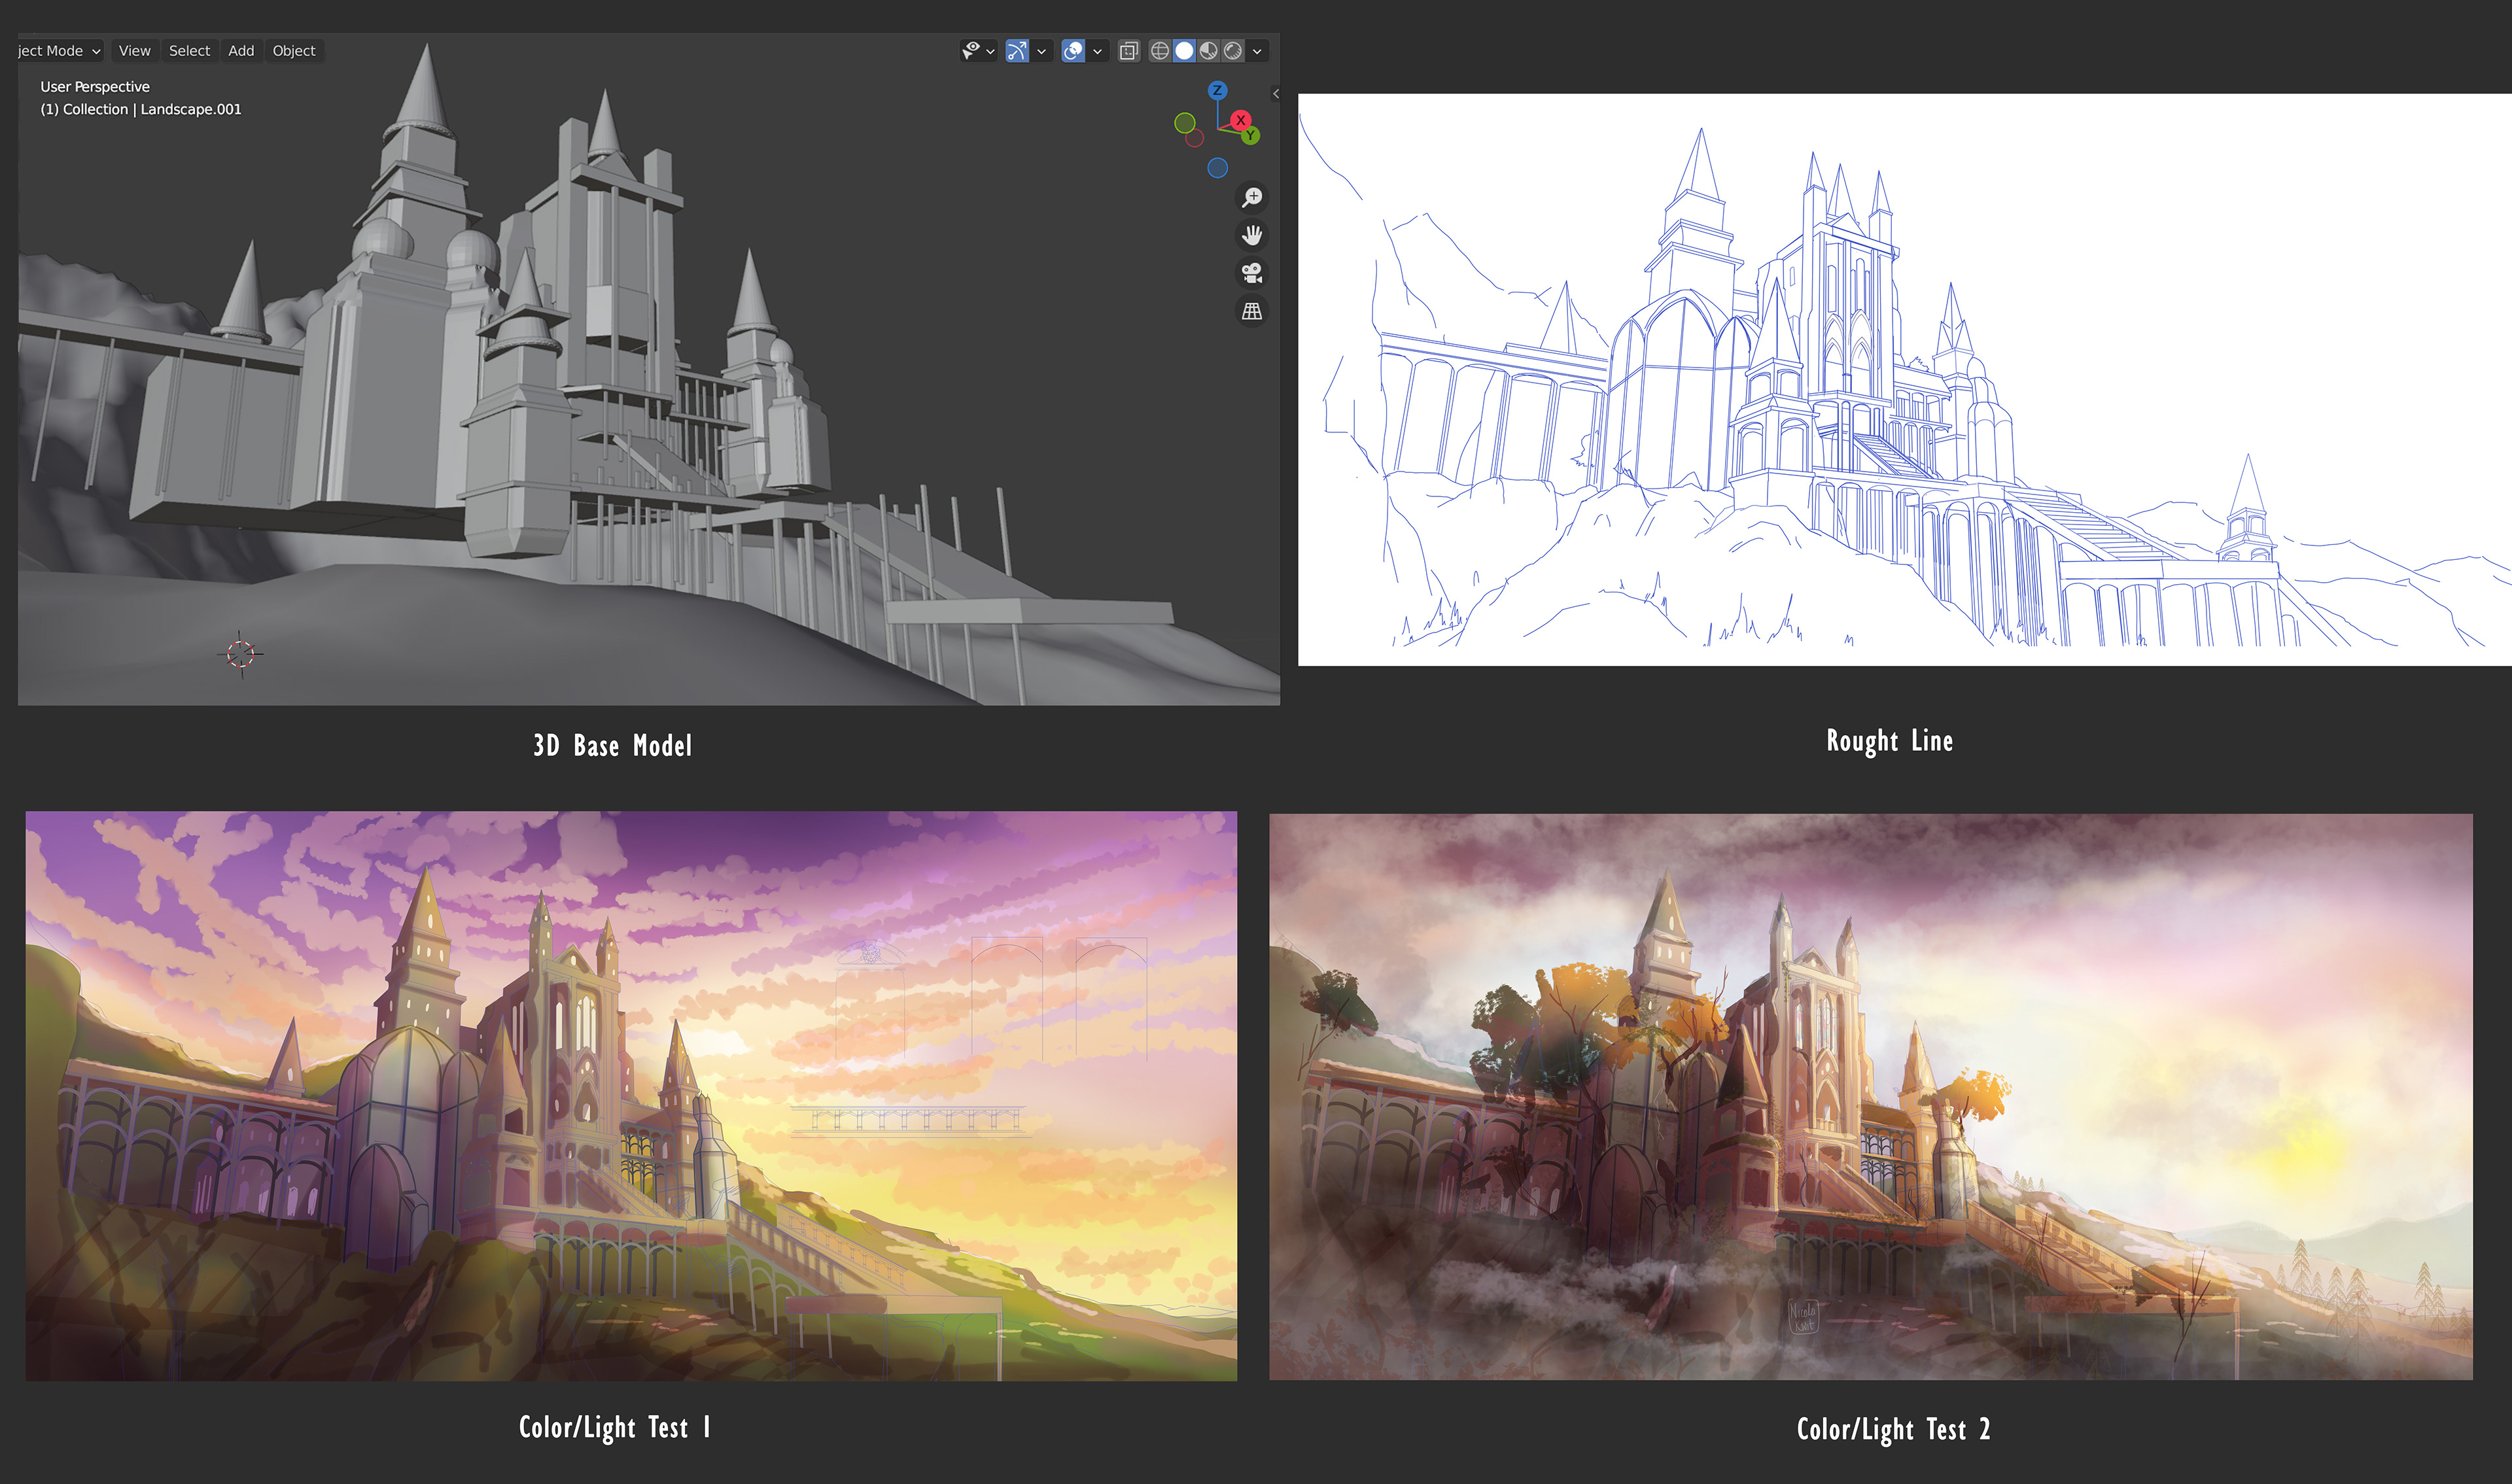Click the pan hand viewport icon

click(1251, 235)
